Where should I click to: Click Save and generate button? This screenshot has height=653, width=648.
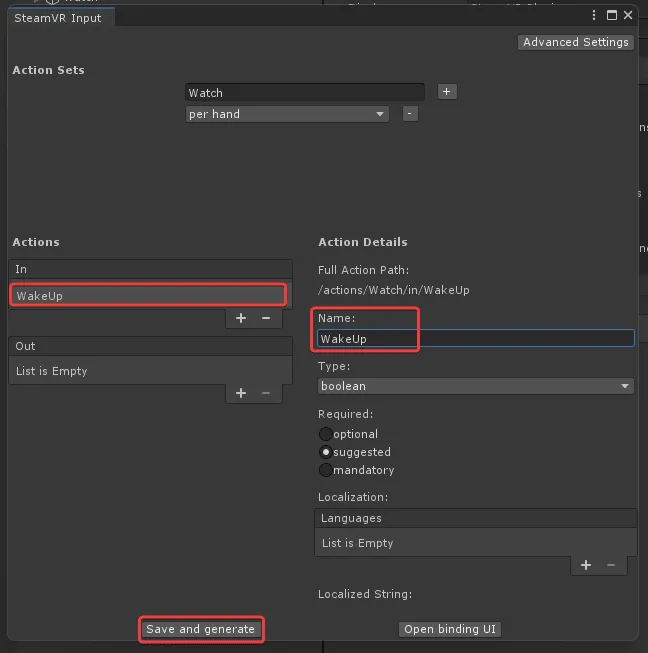tap(201, 629)
